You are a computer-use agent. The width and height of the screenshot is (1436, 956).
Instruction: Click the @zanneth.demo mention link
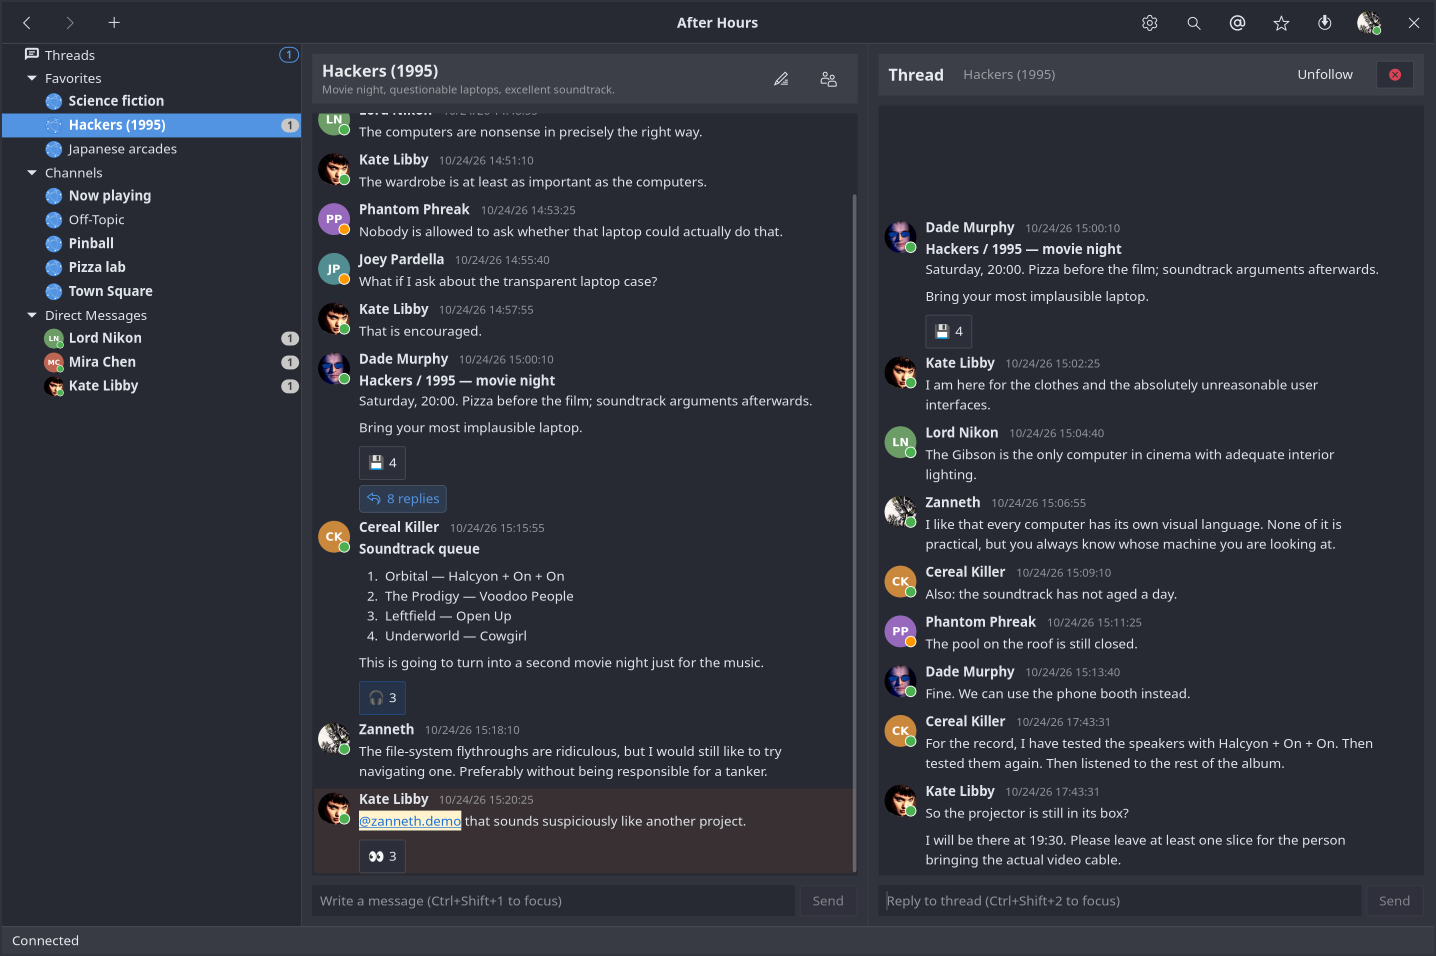coord(410,821)
